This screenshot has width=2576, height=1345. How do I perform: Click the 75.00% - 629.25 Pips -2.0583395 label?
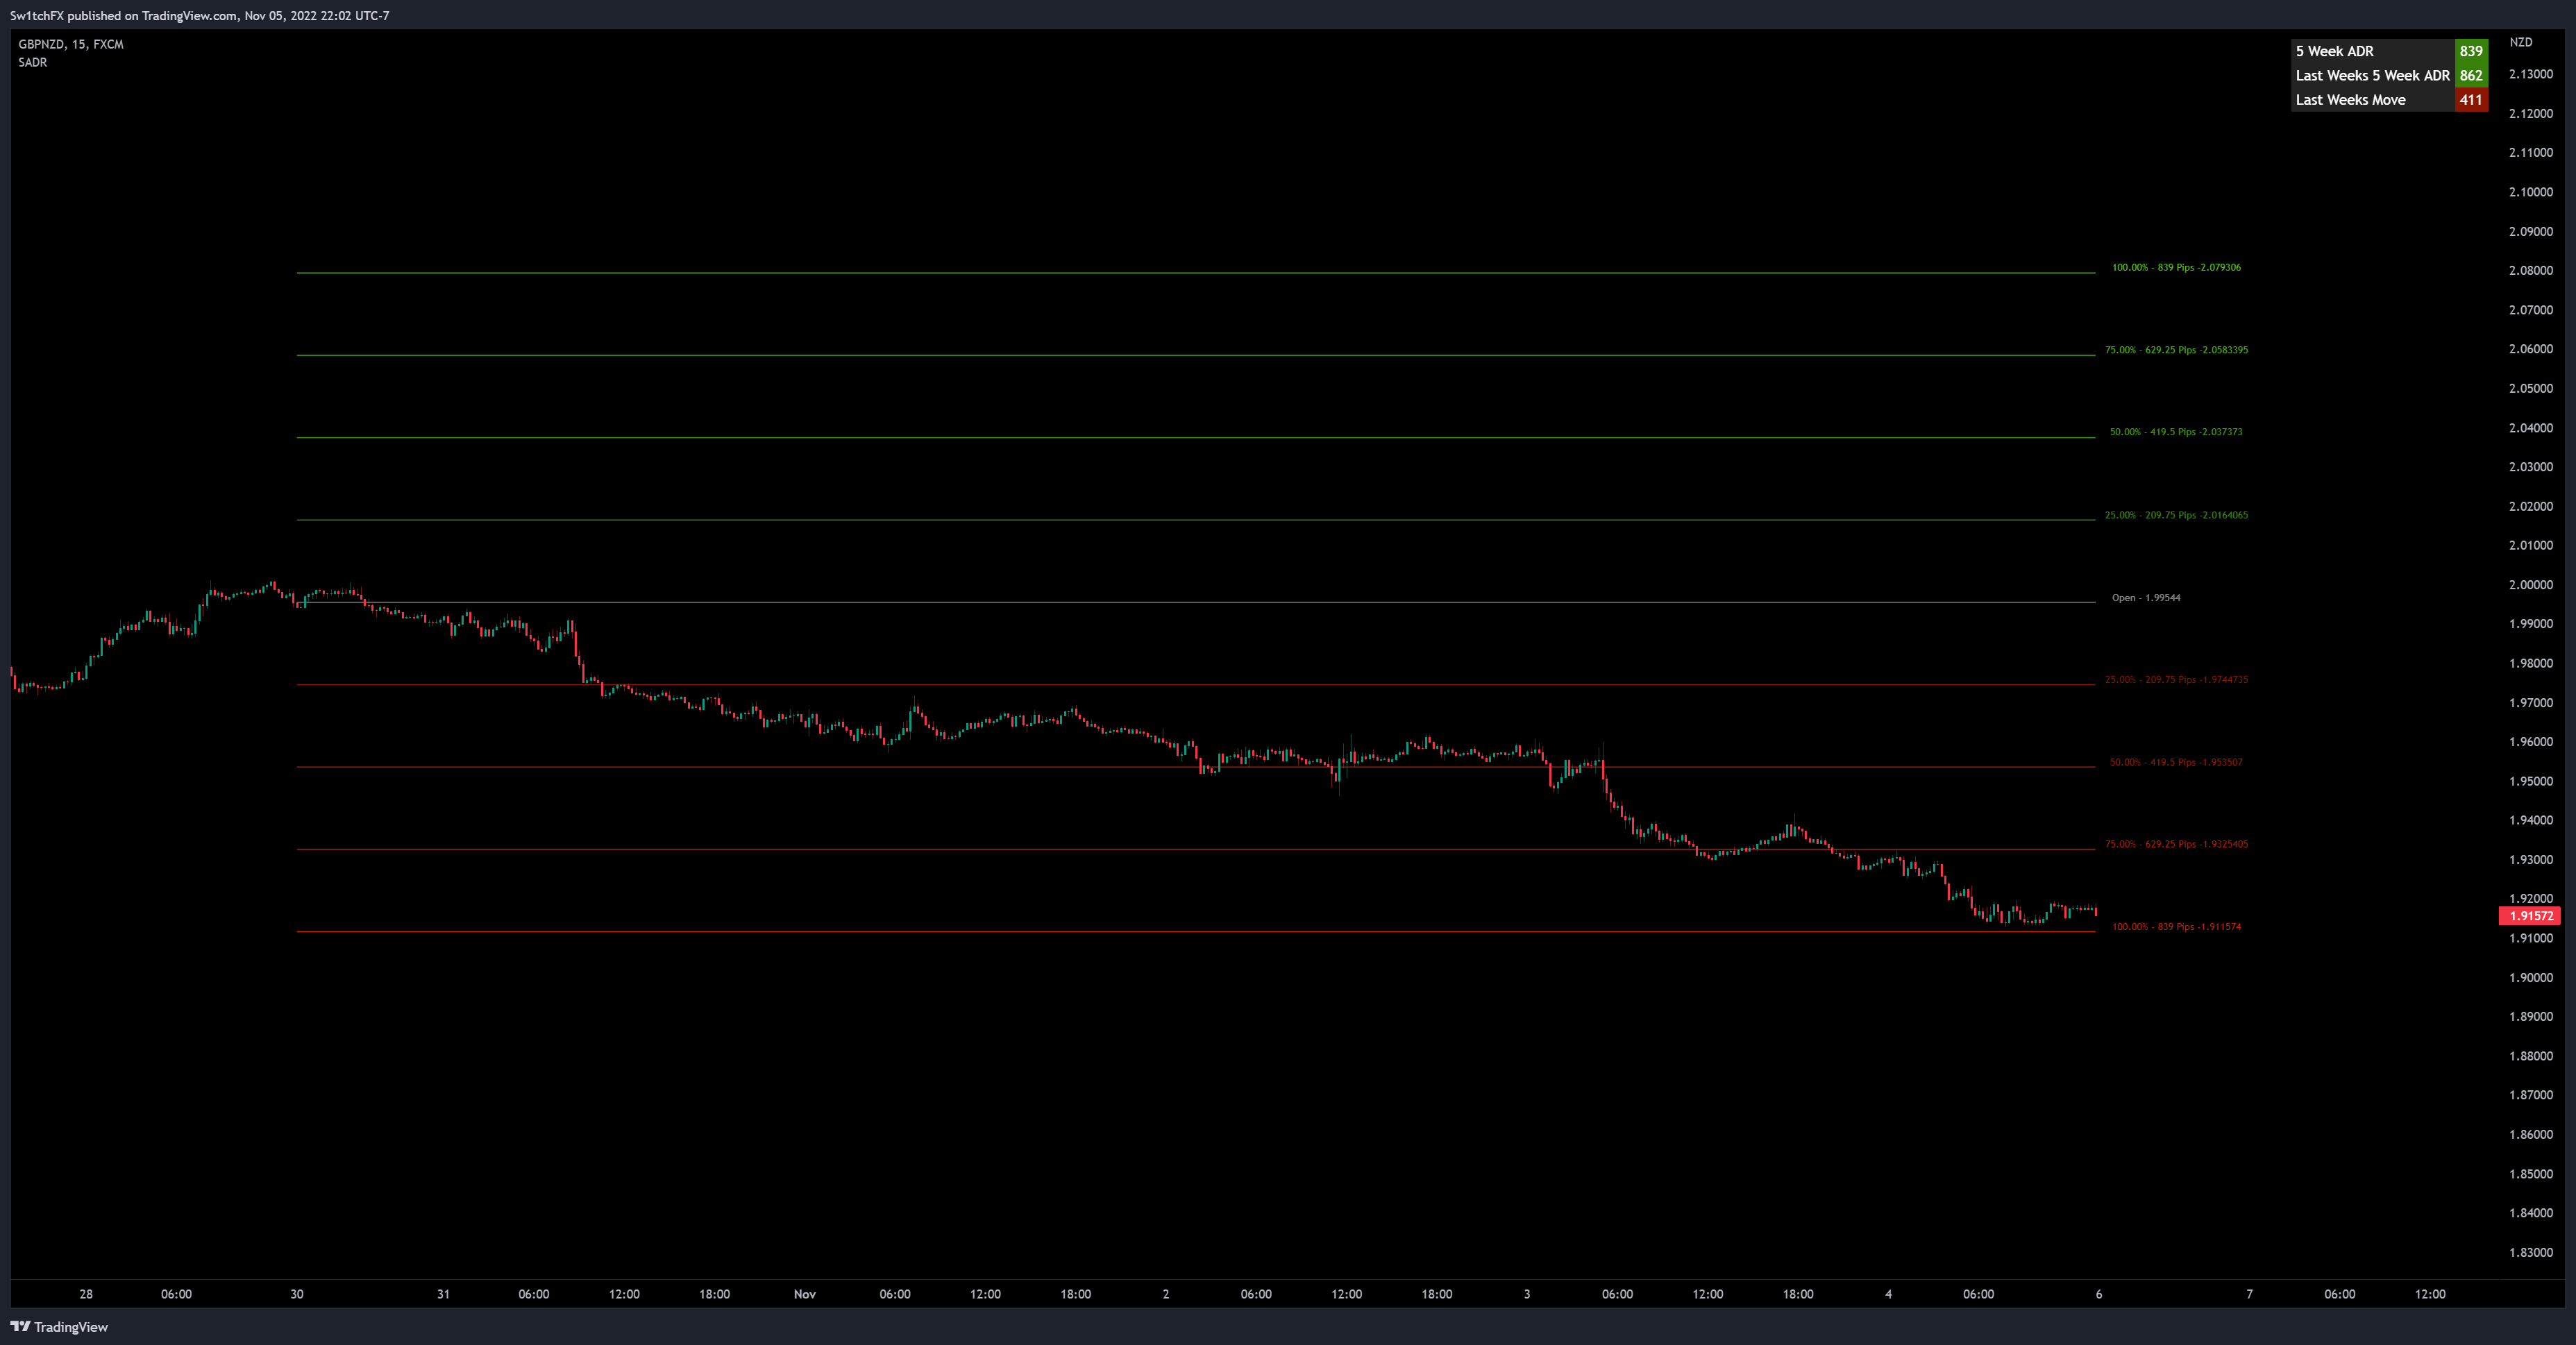[2176, 350]
